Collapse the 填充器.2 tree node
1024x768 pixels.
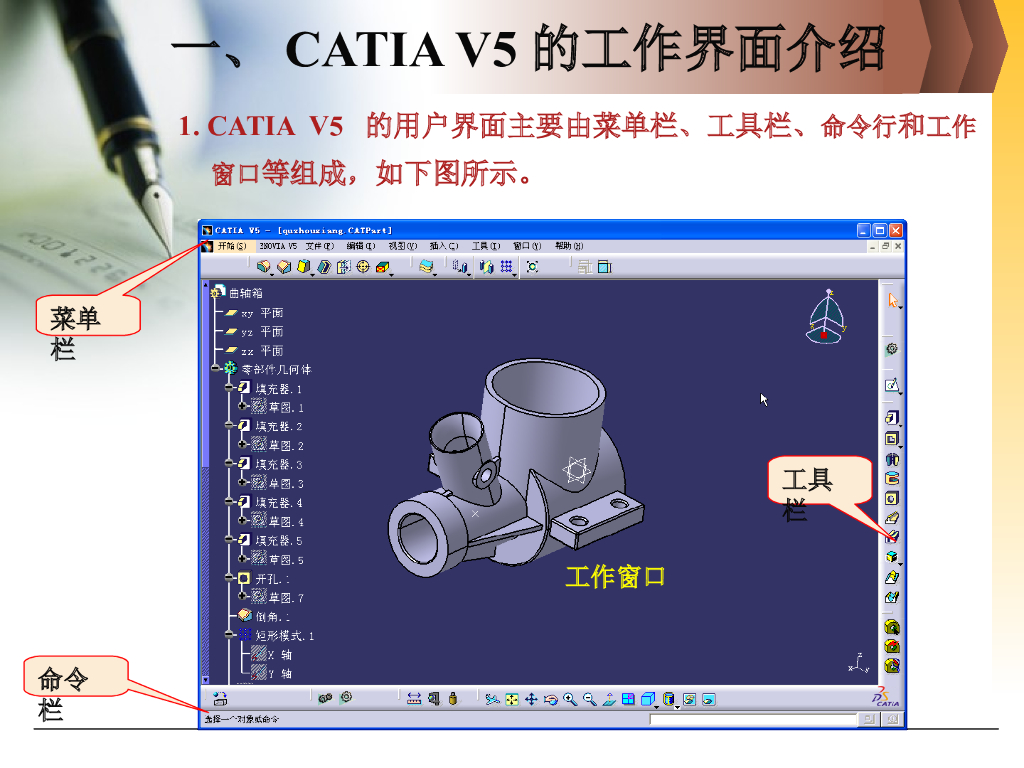pyautogui.click(x=229, y=426)
